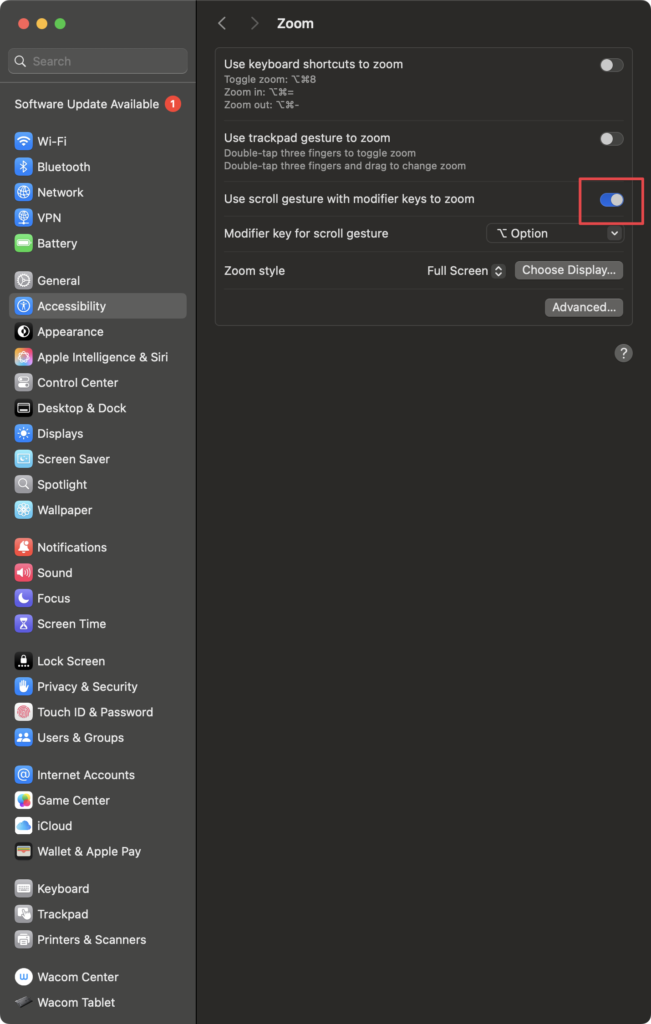Go back using the left chevron

pos(222,23)
